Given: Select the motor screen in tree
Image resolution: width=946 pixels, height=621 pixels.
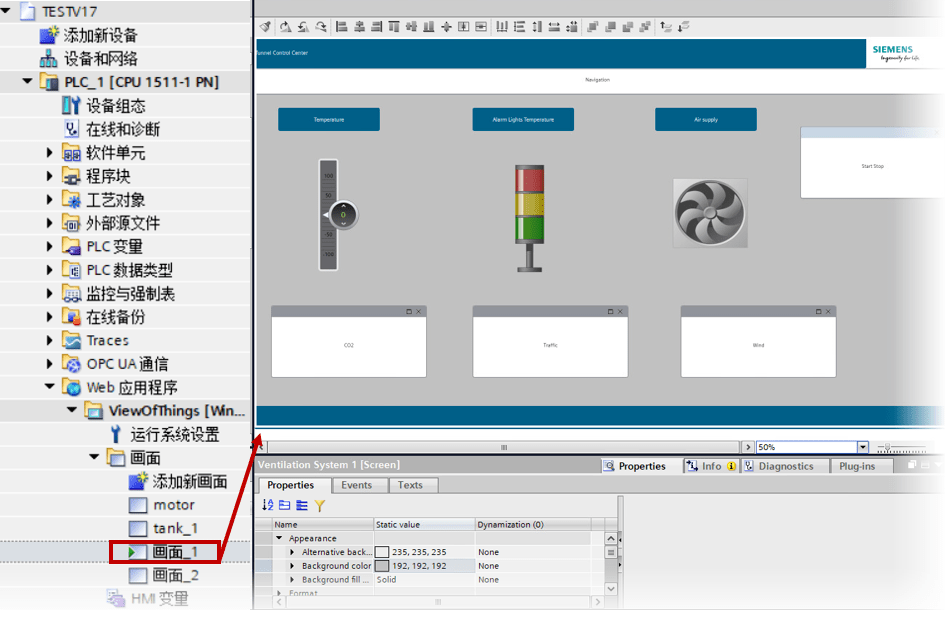Looking at the screenshot, I should [x=174, y=505].
